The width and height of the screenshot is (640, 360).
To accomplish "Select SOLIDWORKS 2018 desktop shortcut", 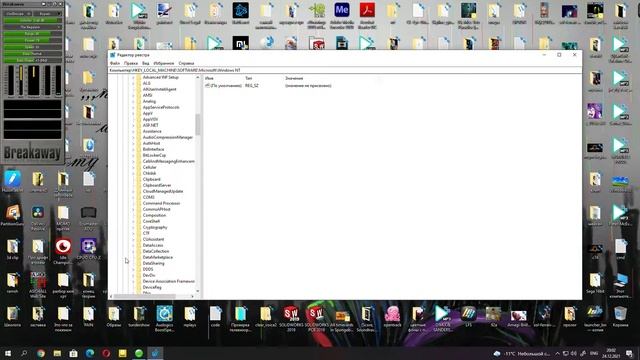I will [291, 318].
